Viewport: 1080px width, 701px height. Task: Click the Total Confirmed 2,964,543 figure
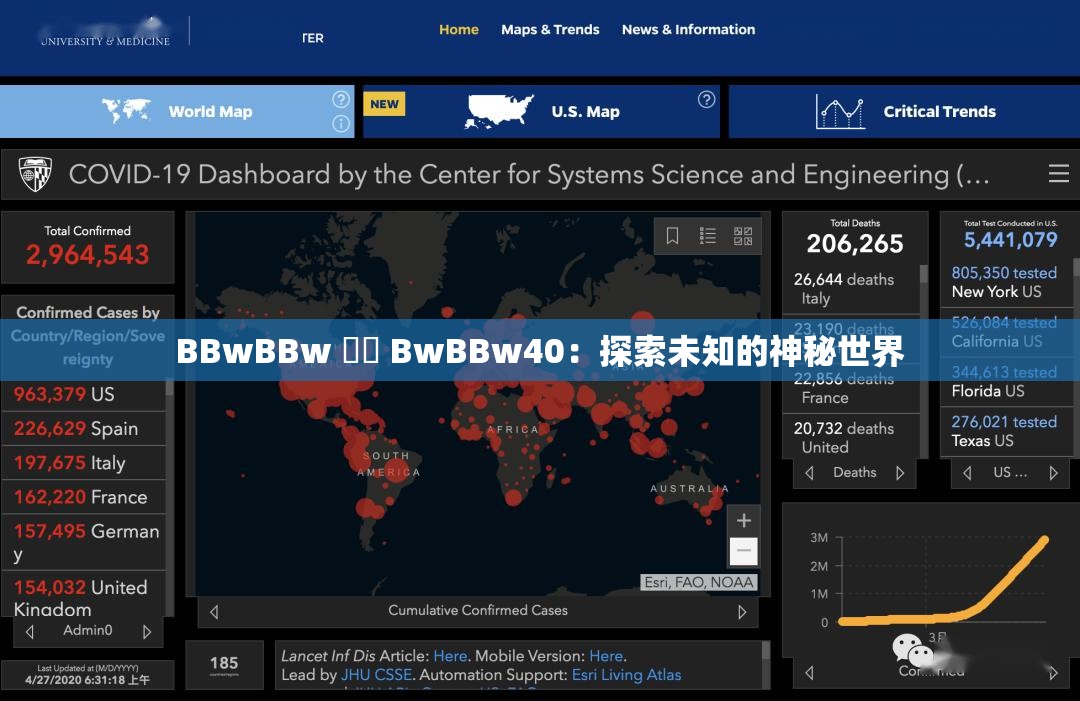coord(87,255)
